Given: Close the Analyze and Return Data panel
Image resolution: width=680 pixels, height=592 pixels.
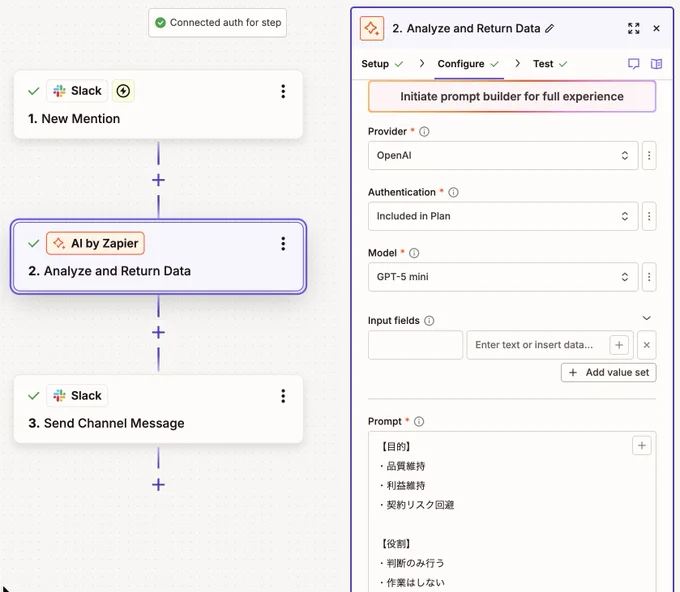Looking at the screenshot, I should point(656,29).
